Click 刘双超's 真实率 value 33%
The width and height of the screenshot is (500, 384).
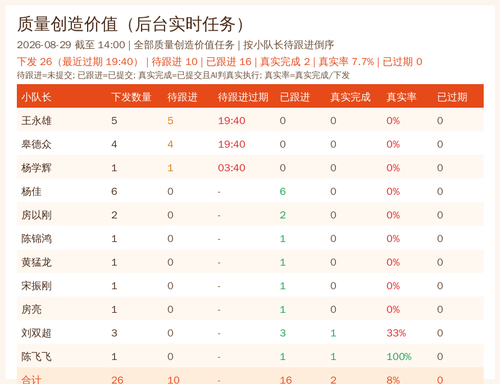[x=396, y=333]
